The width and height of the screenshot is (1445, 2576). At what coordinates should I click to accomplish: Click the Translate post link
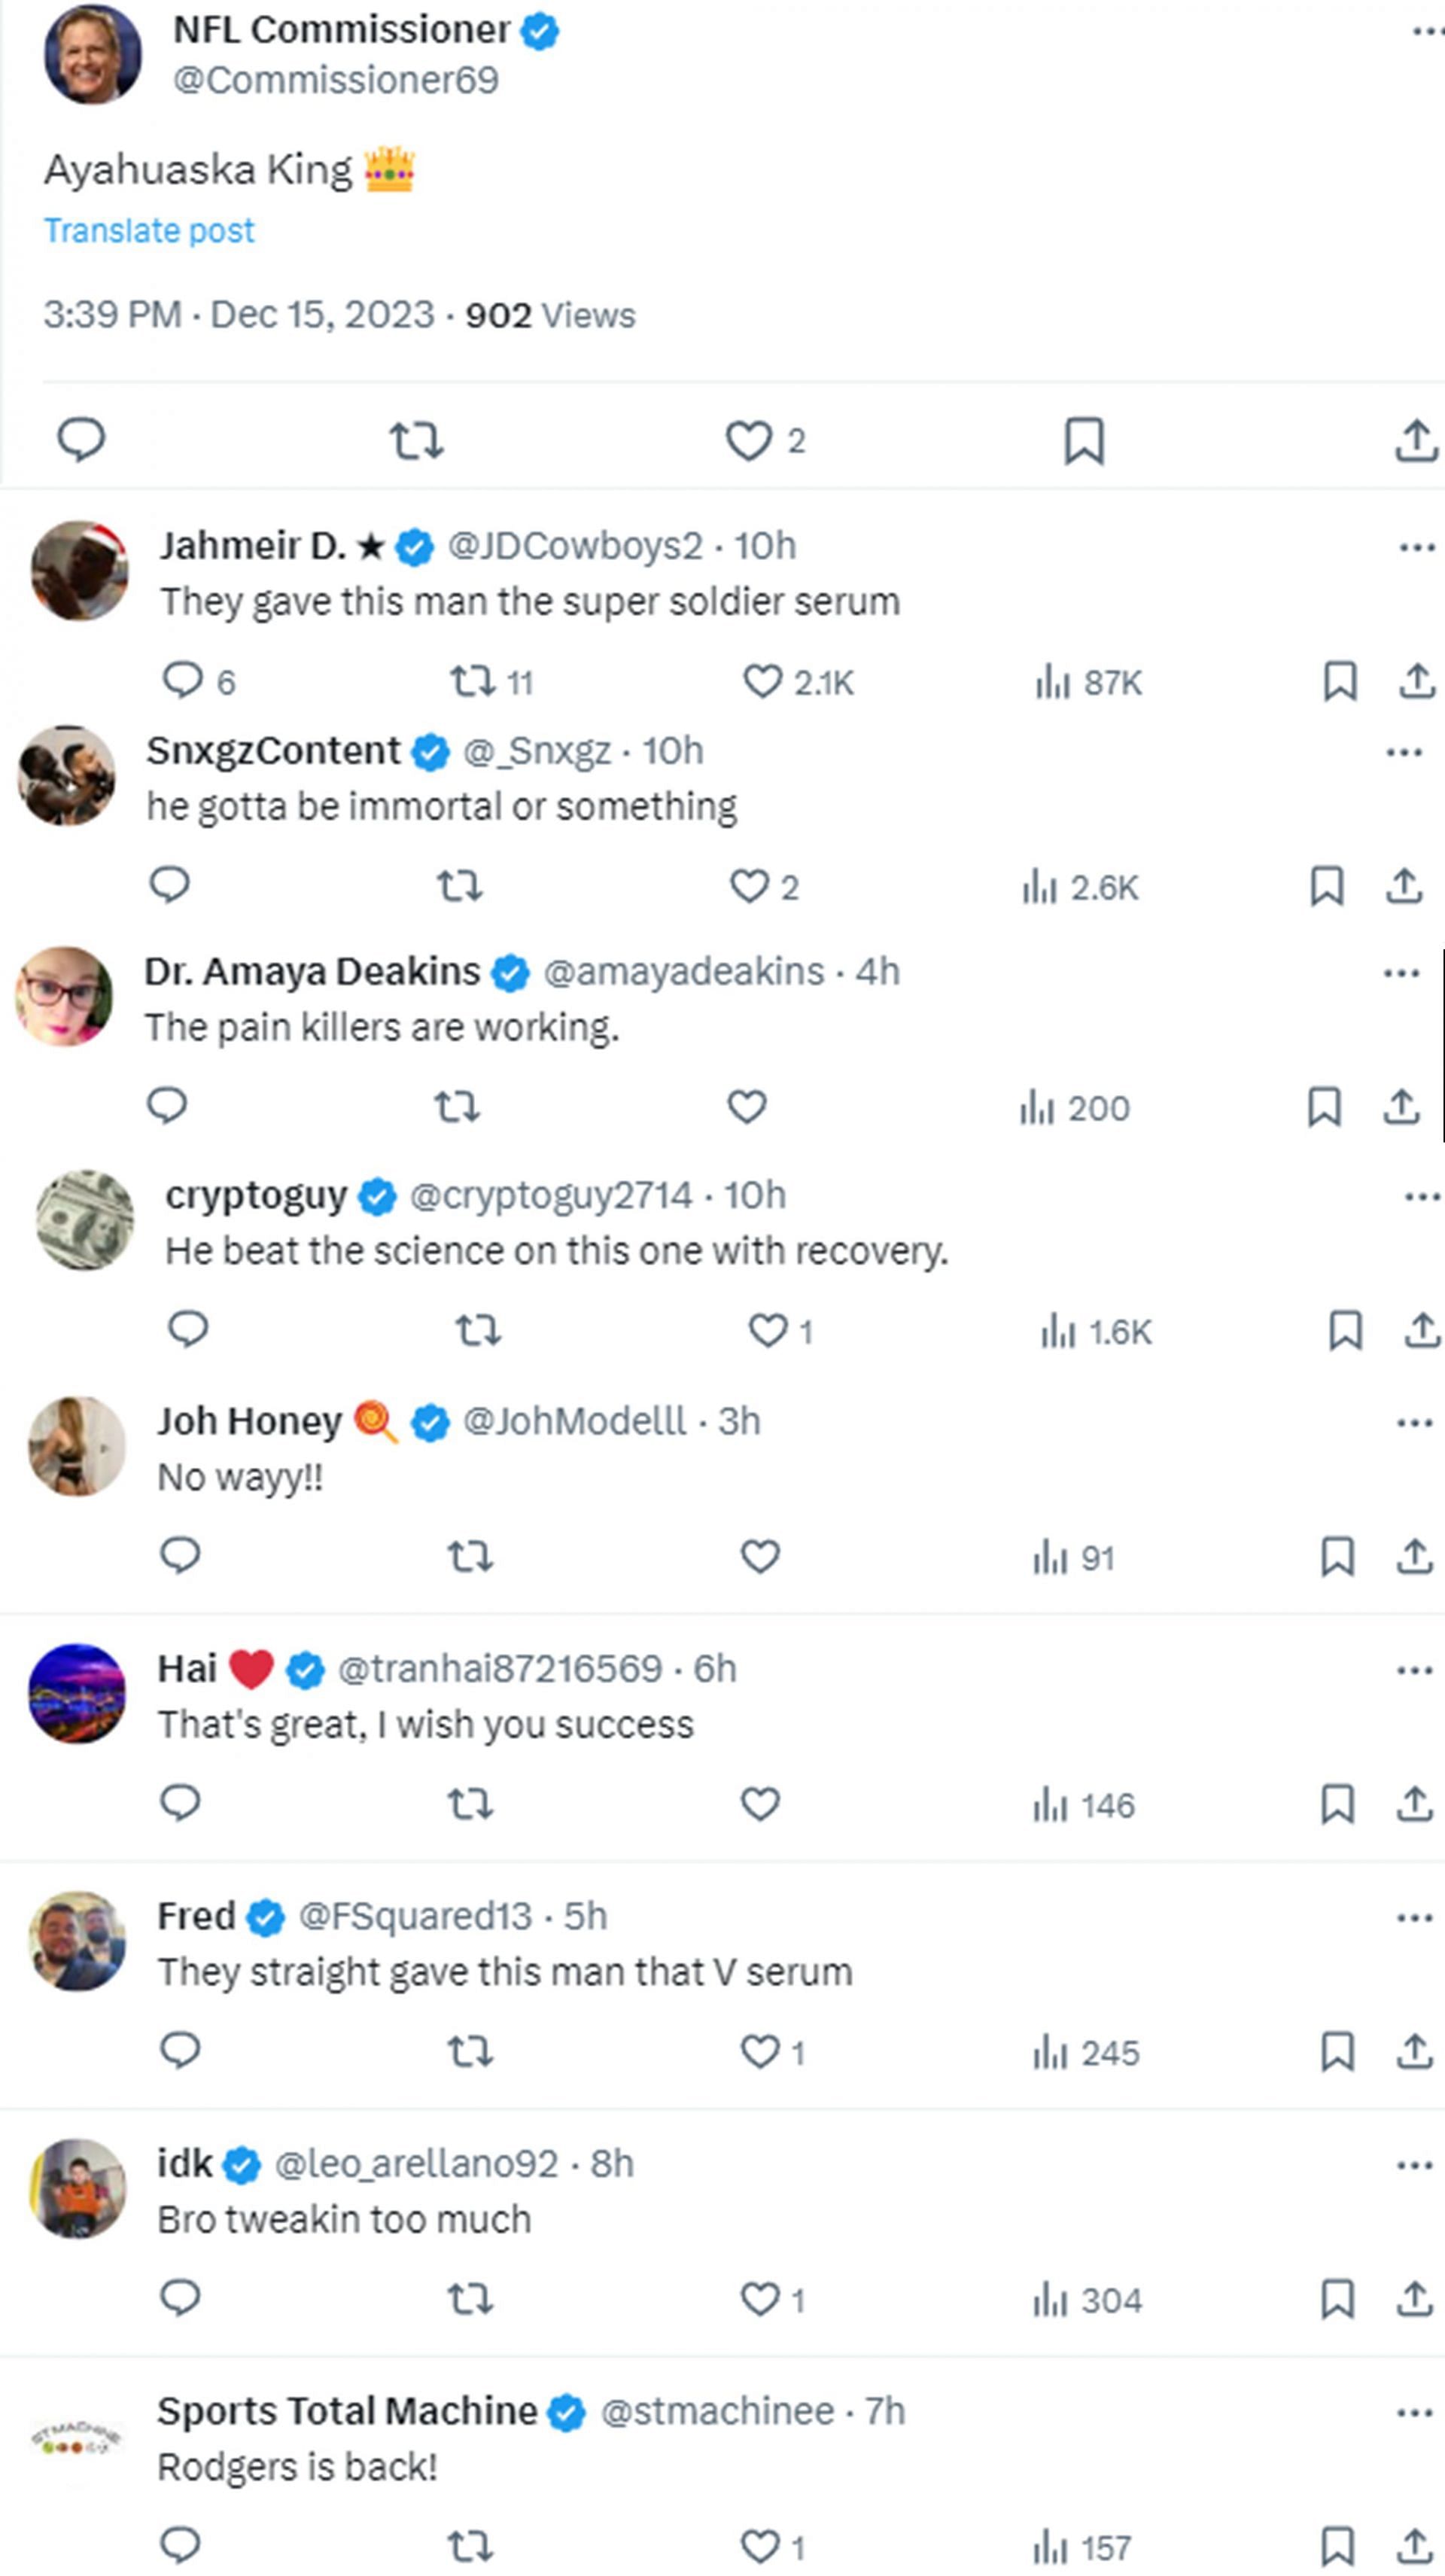[149, 231]
